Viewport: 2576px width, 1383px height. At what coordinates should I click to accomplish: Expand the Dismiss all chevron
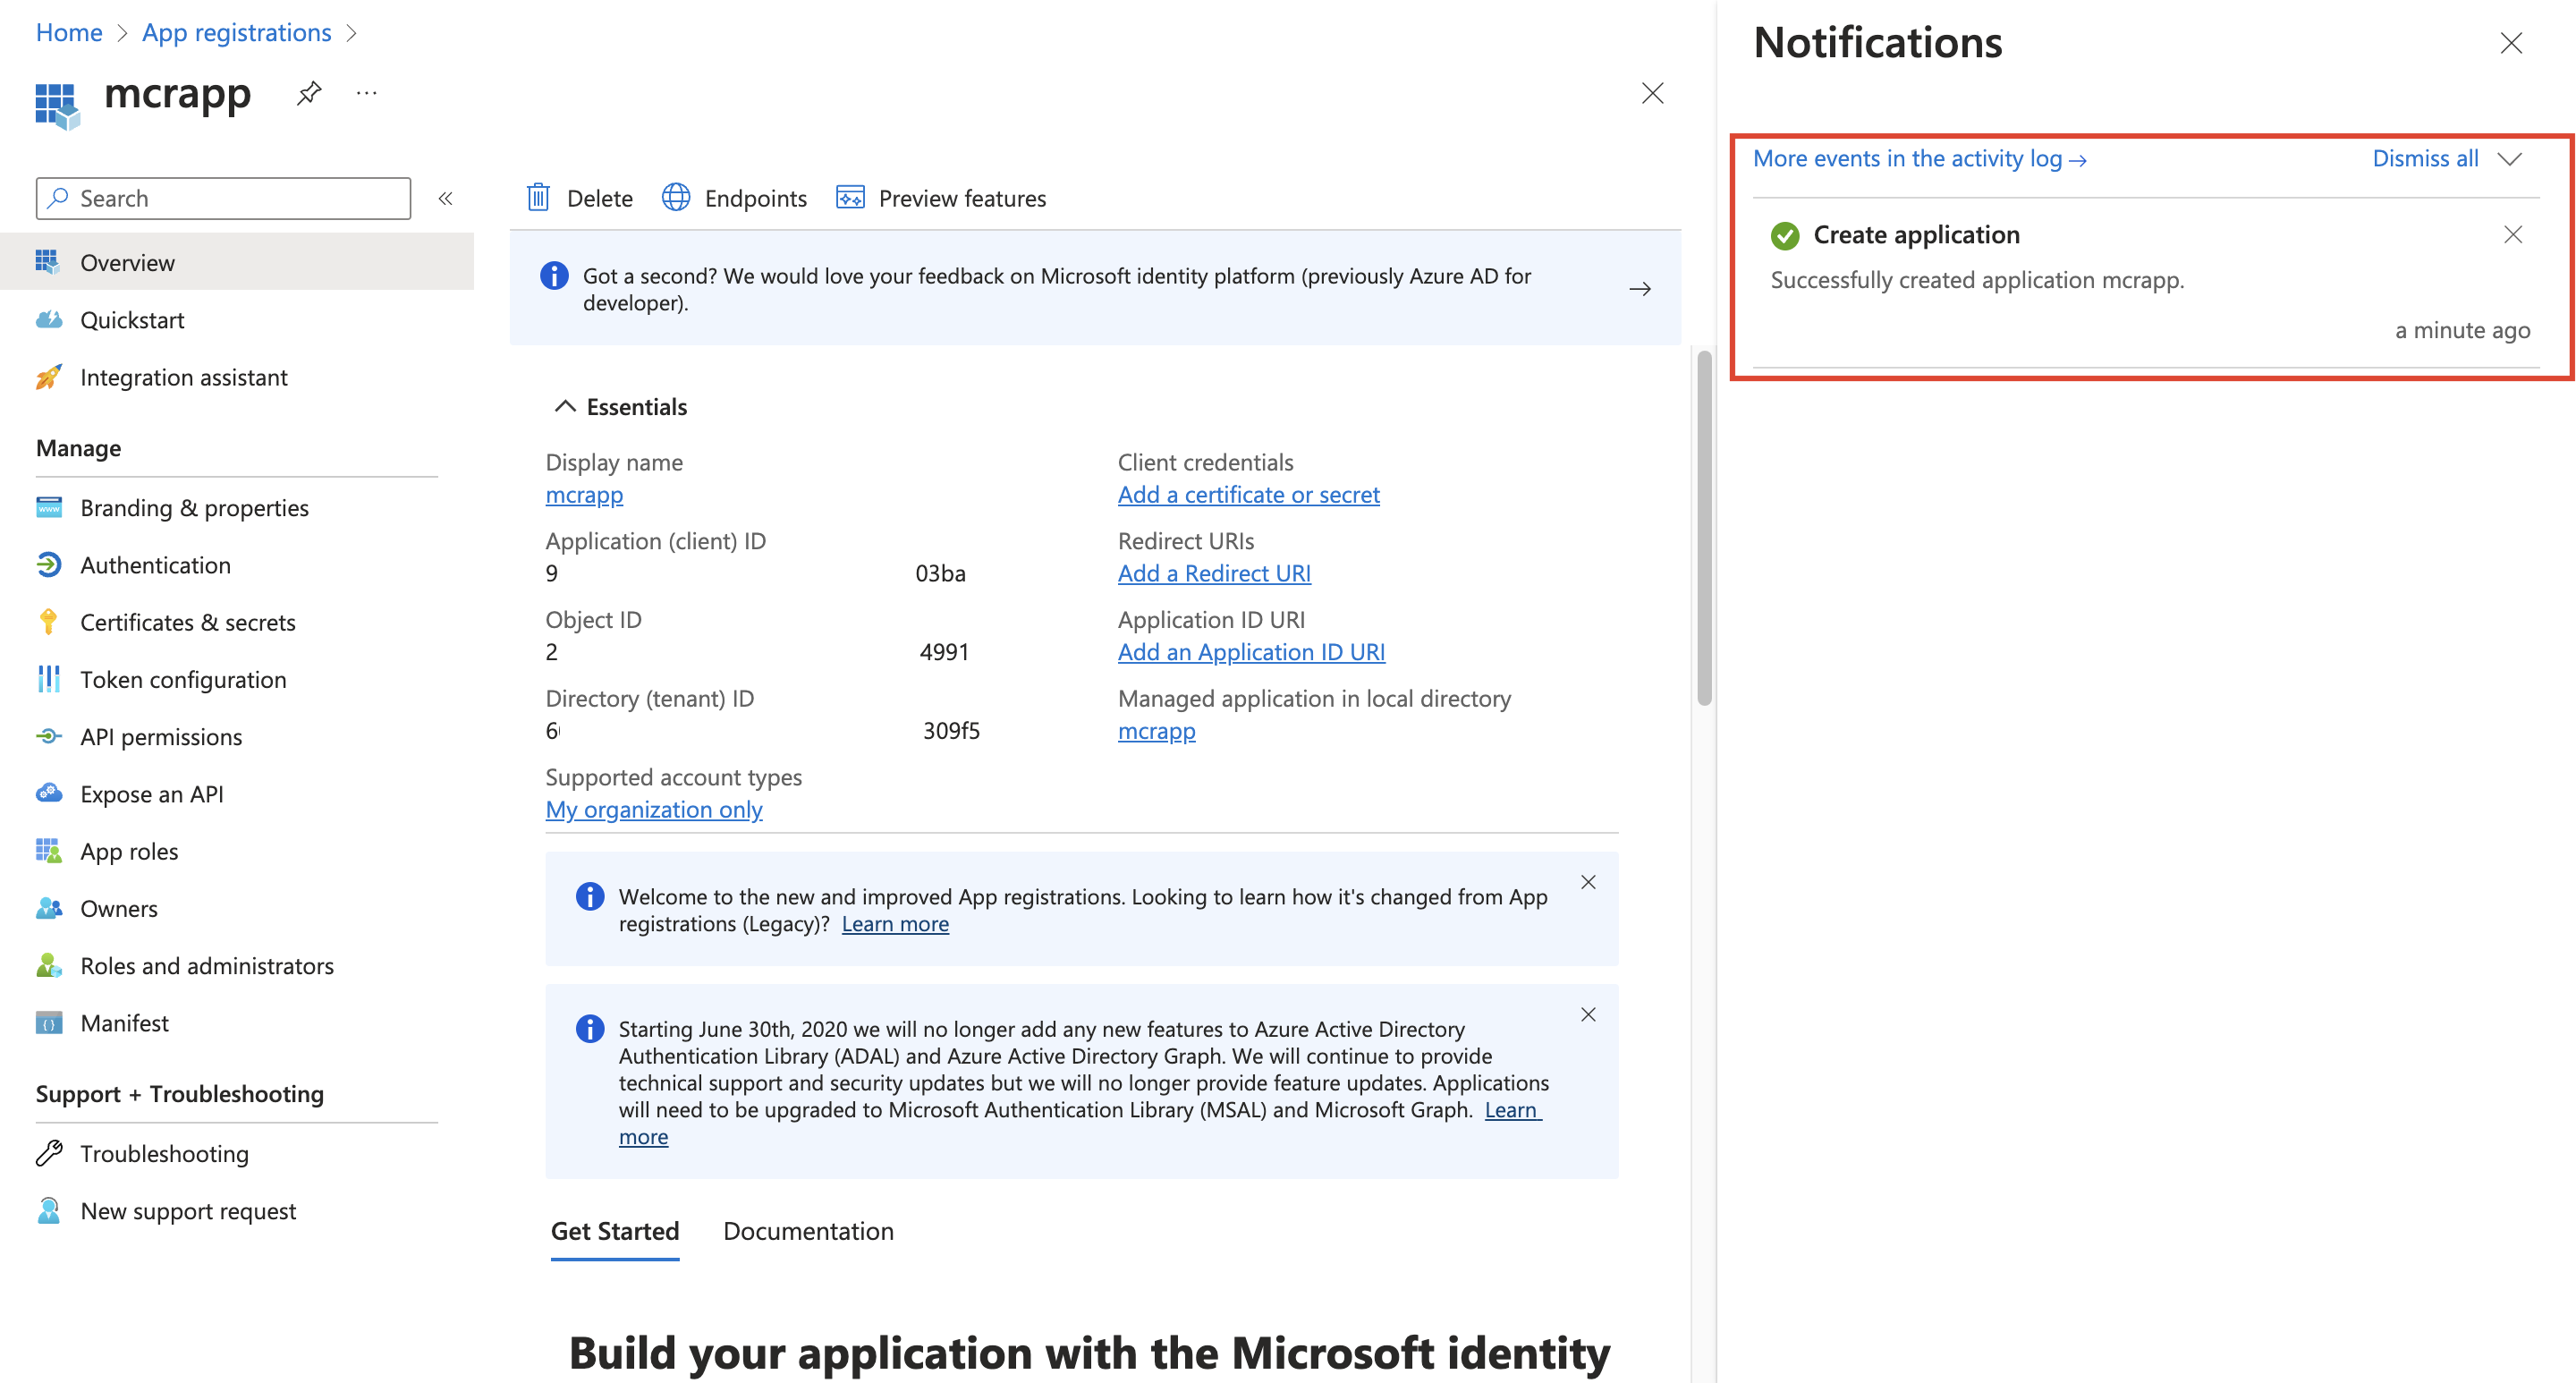tap(2510, 158)
